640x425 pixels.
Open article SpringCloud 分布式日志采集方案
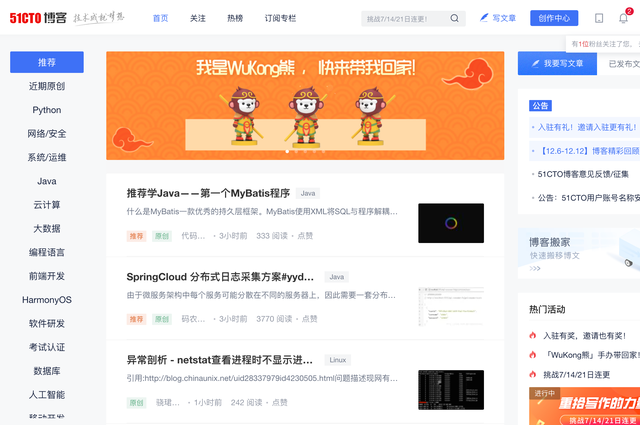tap(220, 277)
